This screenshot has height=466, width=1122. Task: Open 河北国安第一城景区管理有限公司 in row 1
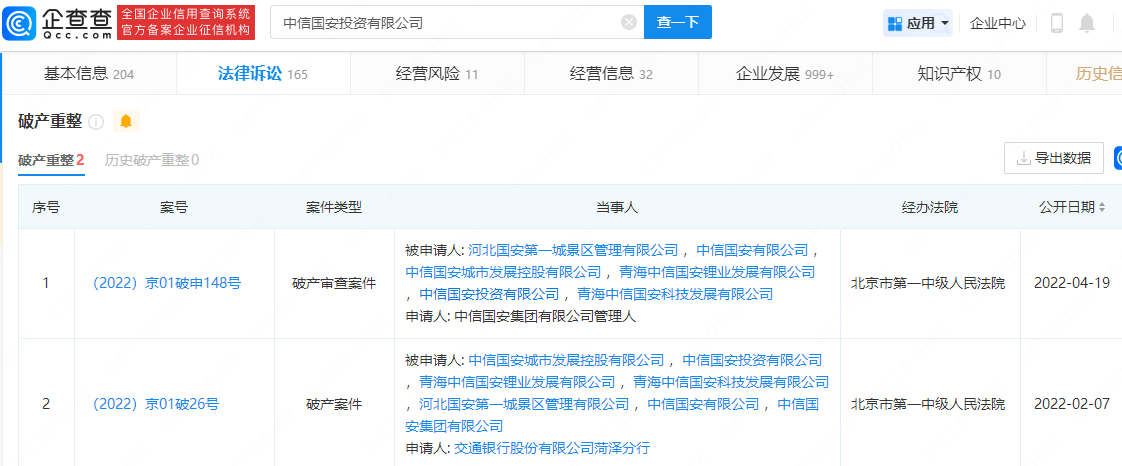(573, 251)
